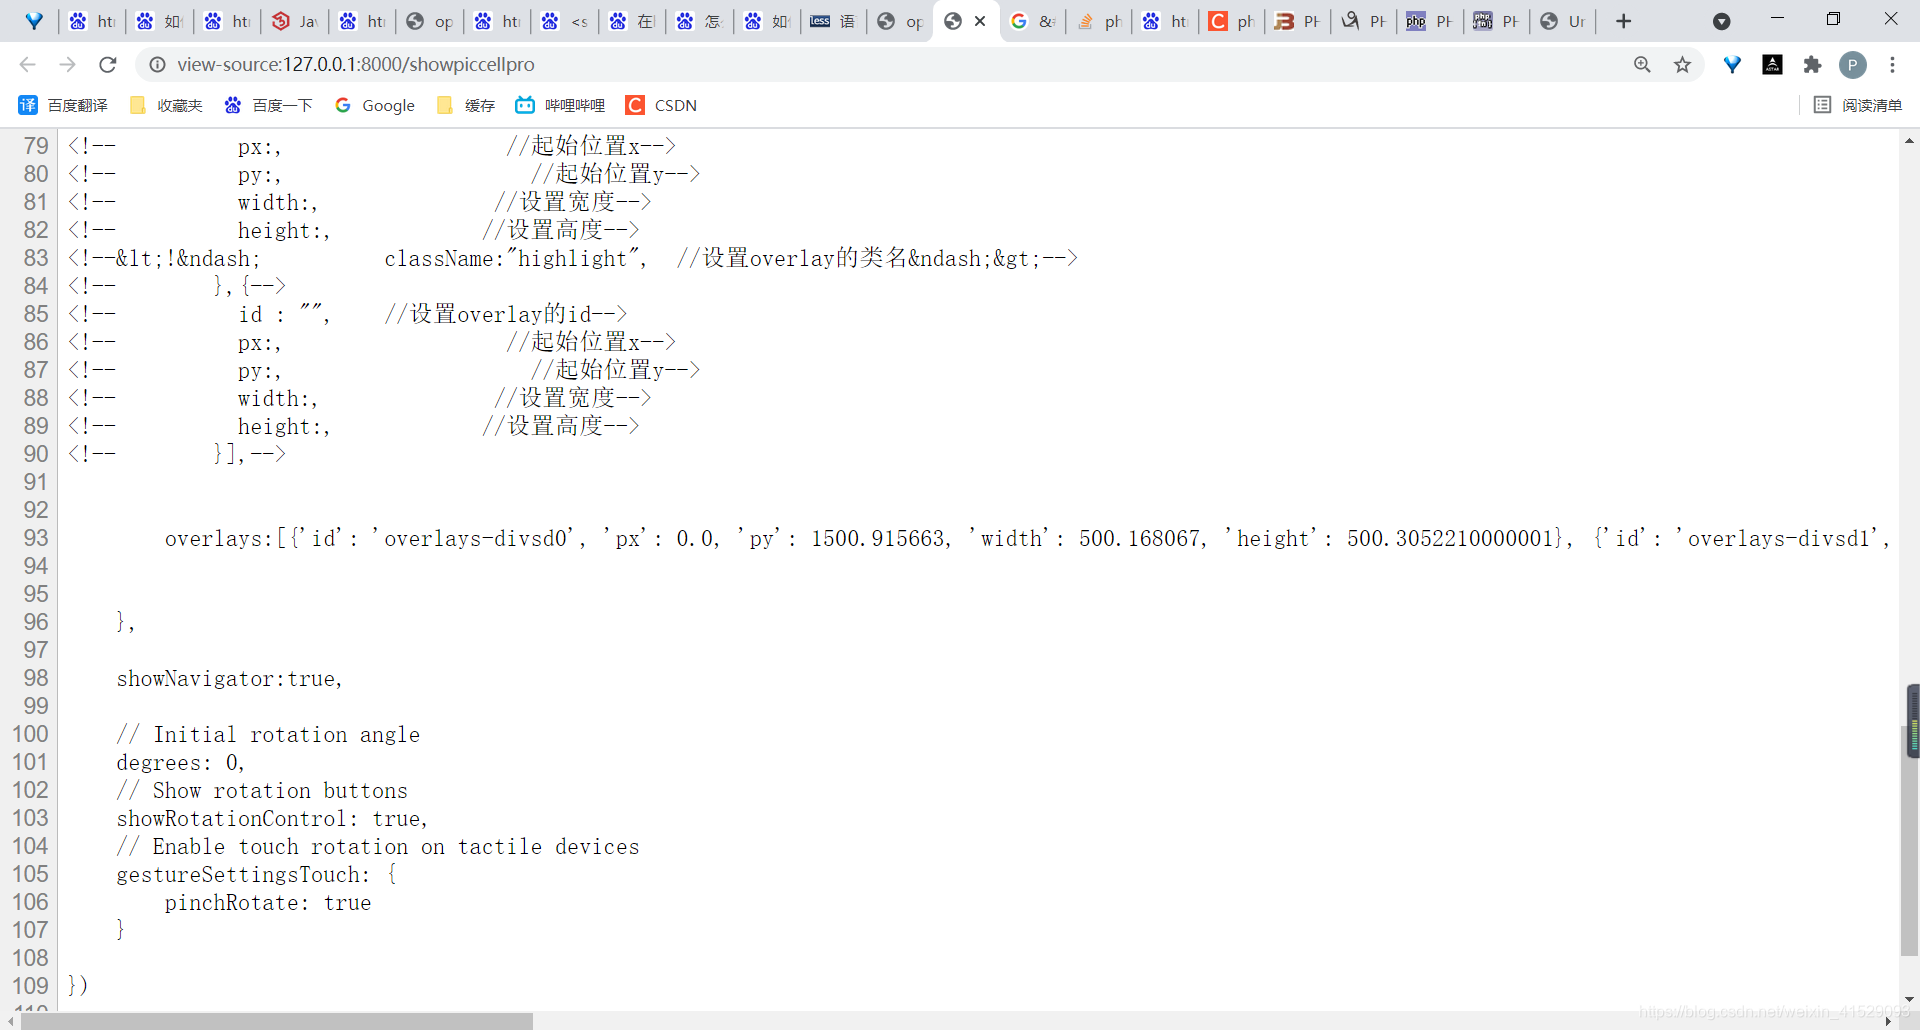Open the blue V extension in the toolbar
The height and width of the screenshot is (1030, 1920).
coord(1732,64)
